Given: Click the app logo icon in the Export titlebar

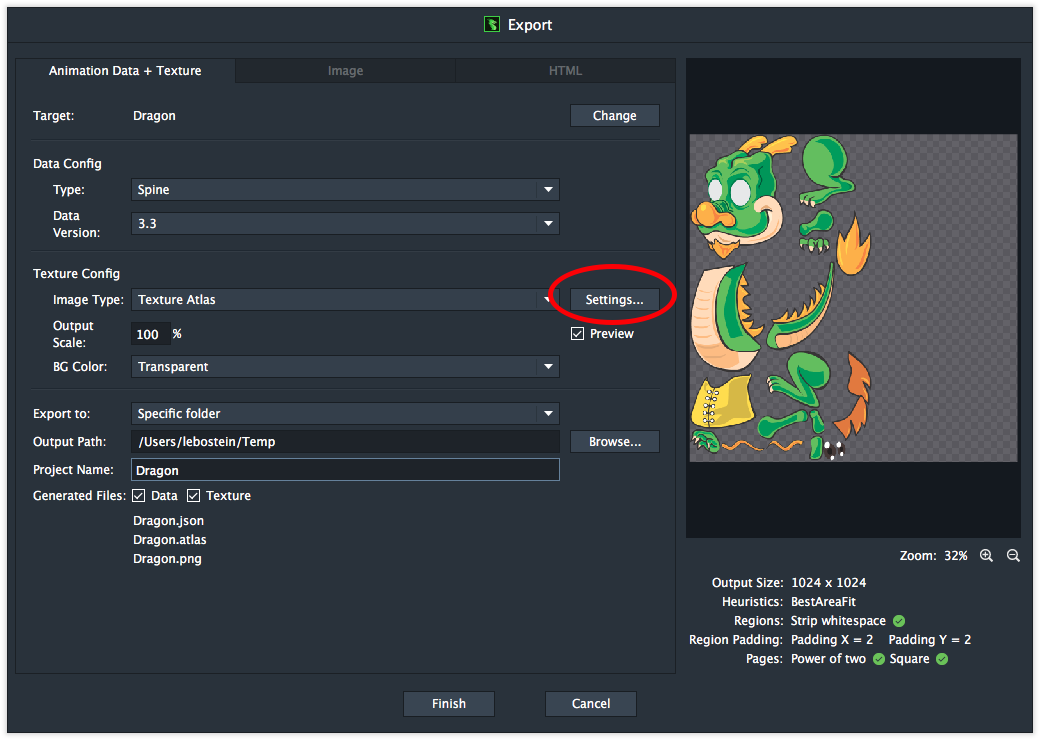Looking at the screenshot, I should pyautogui.click(x=491, y=24).
